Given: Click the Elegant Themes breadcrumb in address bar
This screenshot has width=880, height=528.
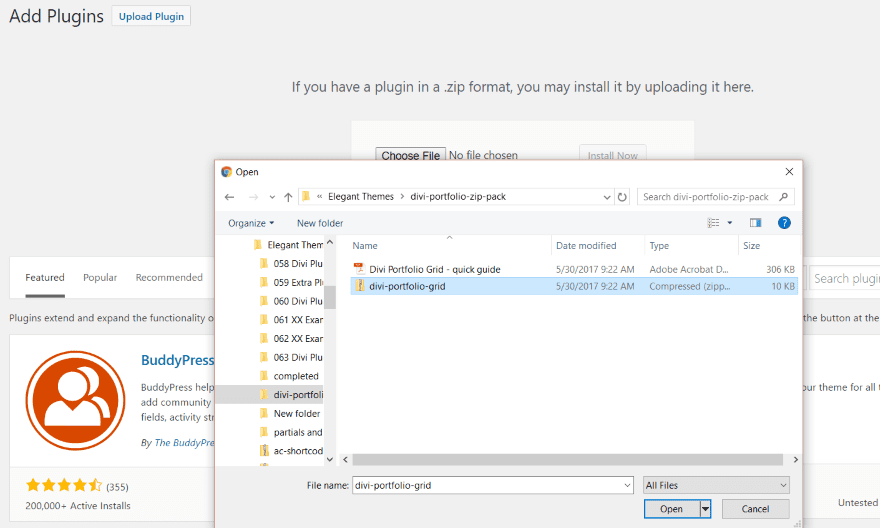Looking at the screenshot, I should pyautogui.click(x=361, y=196).
